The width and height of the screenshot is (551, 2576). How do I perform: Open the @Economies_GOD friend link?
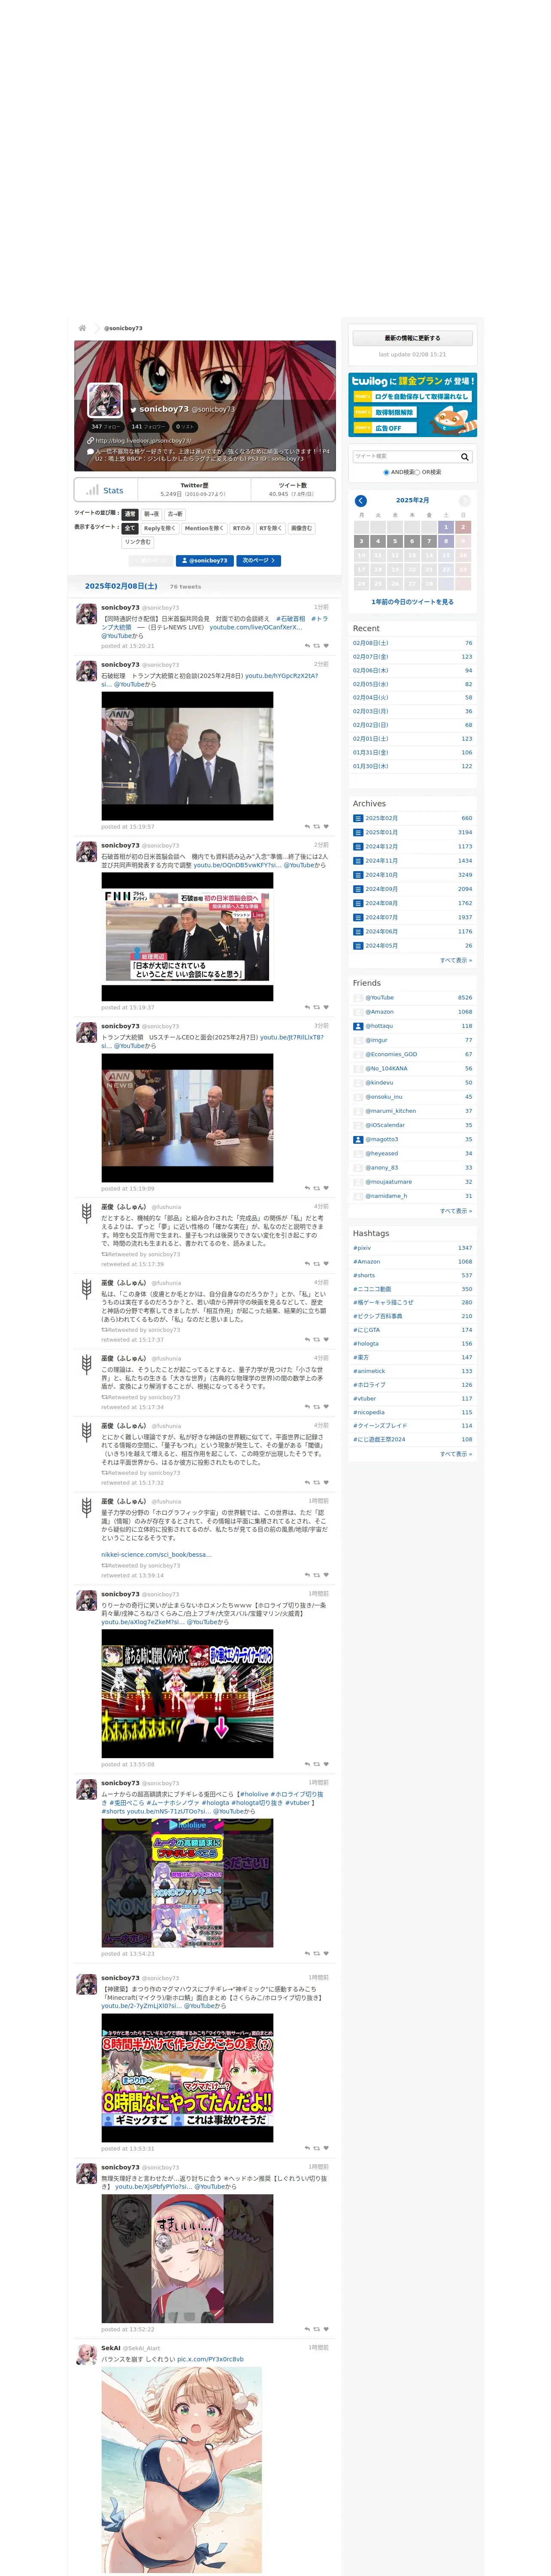click(391, 1054)
